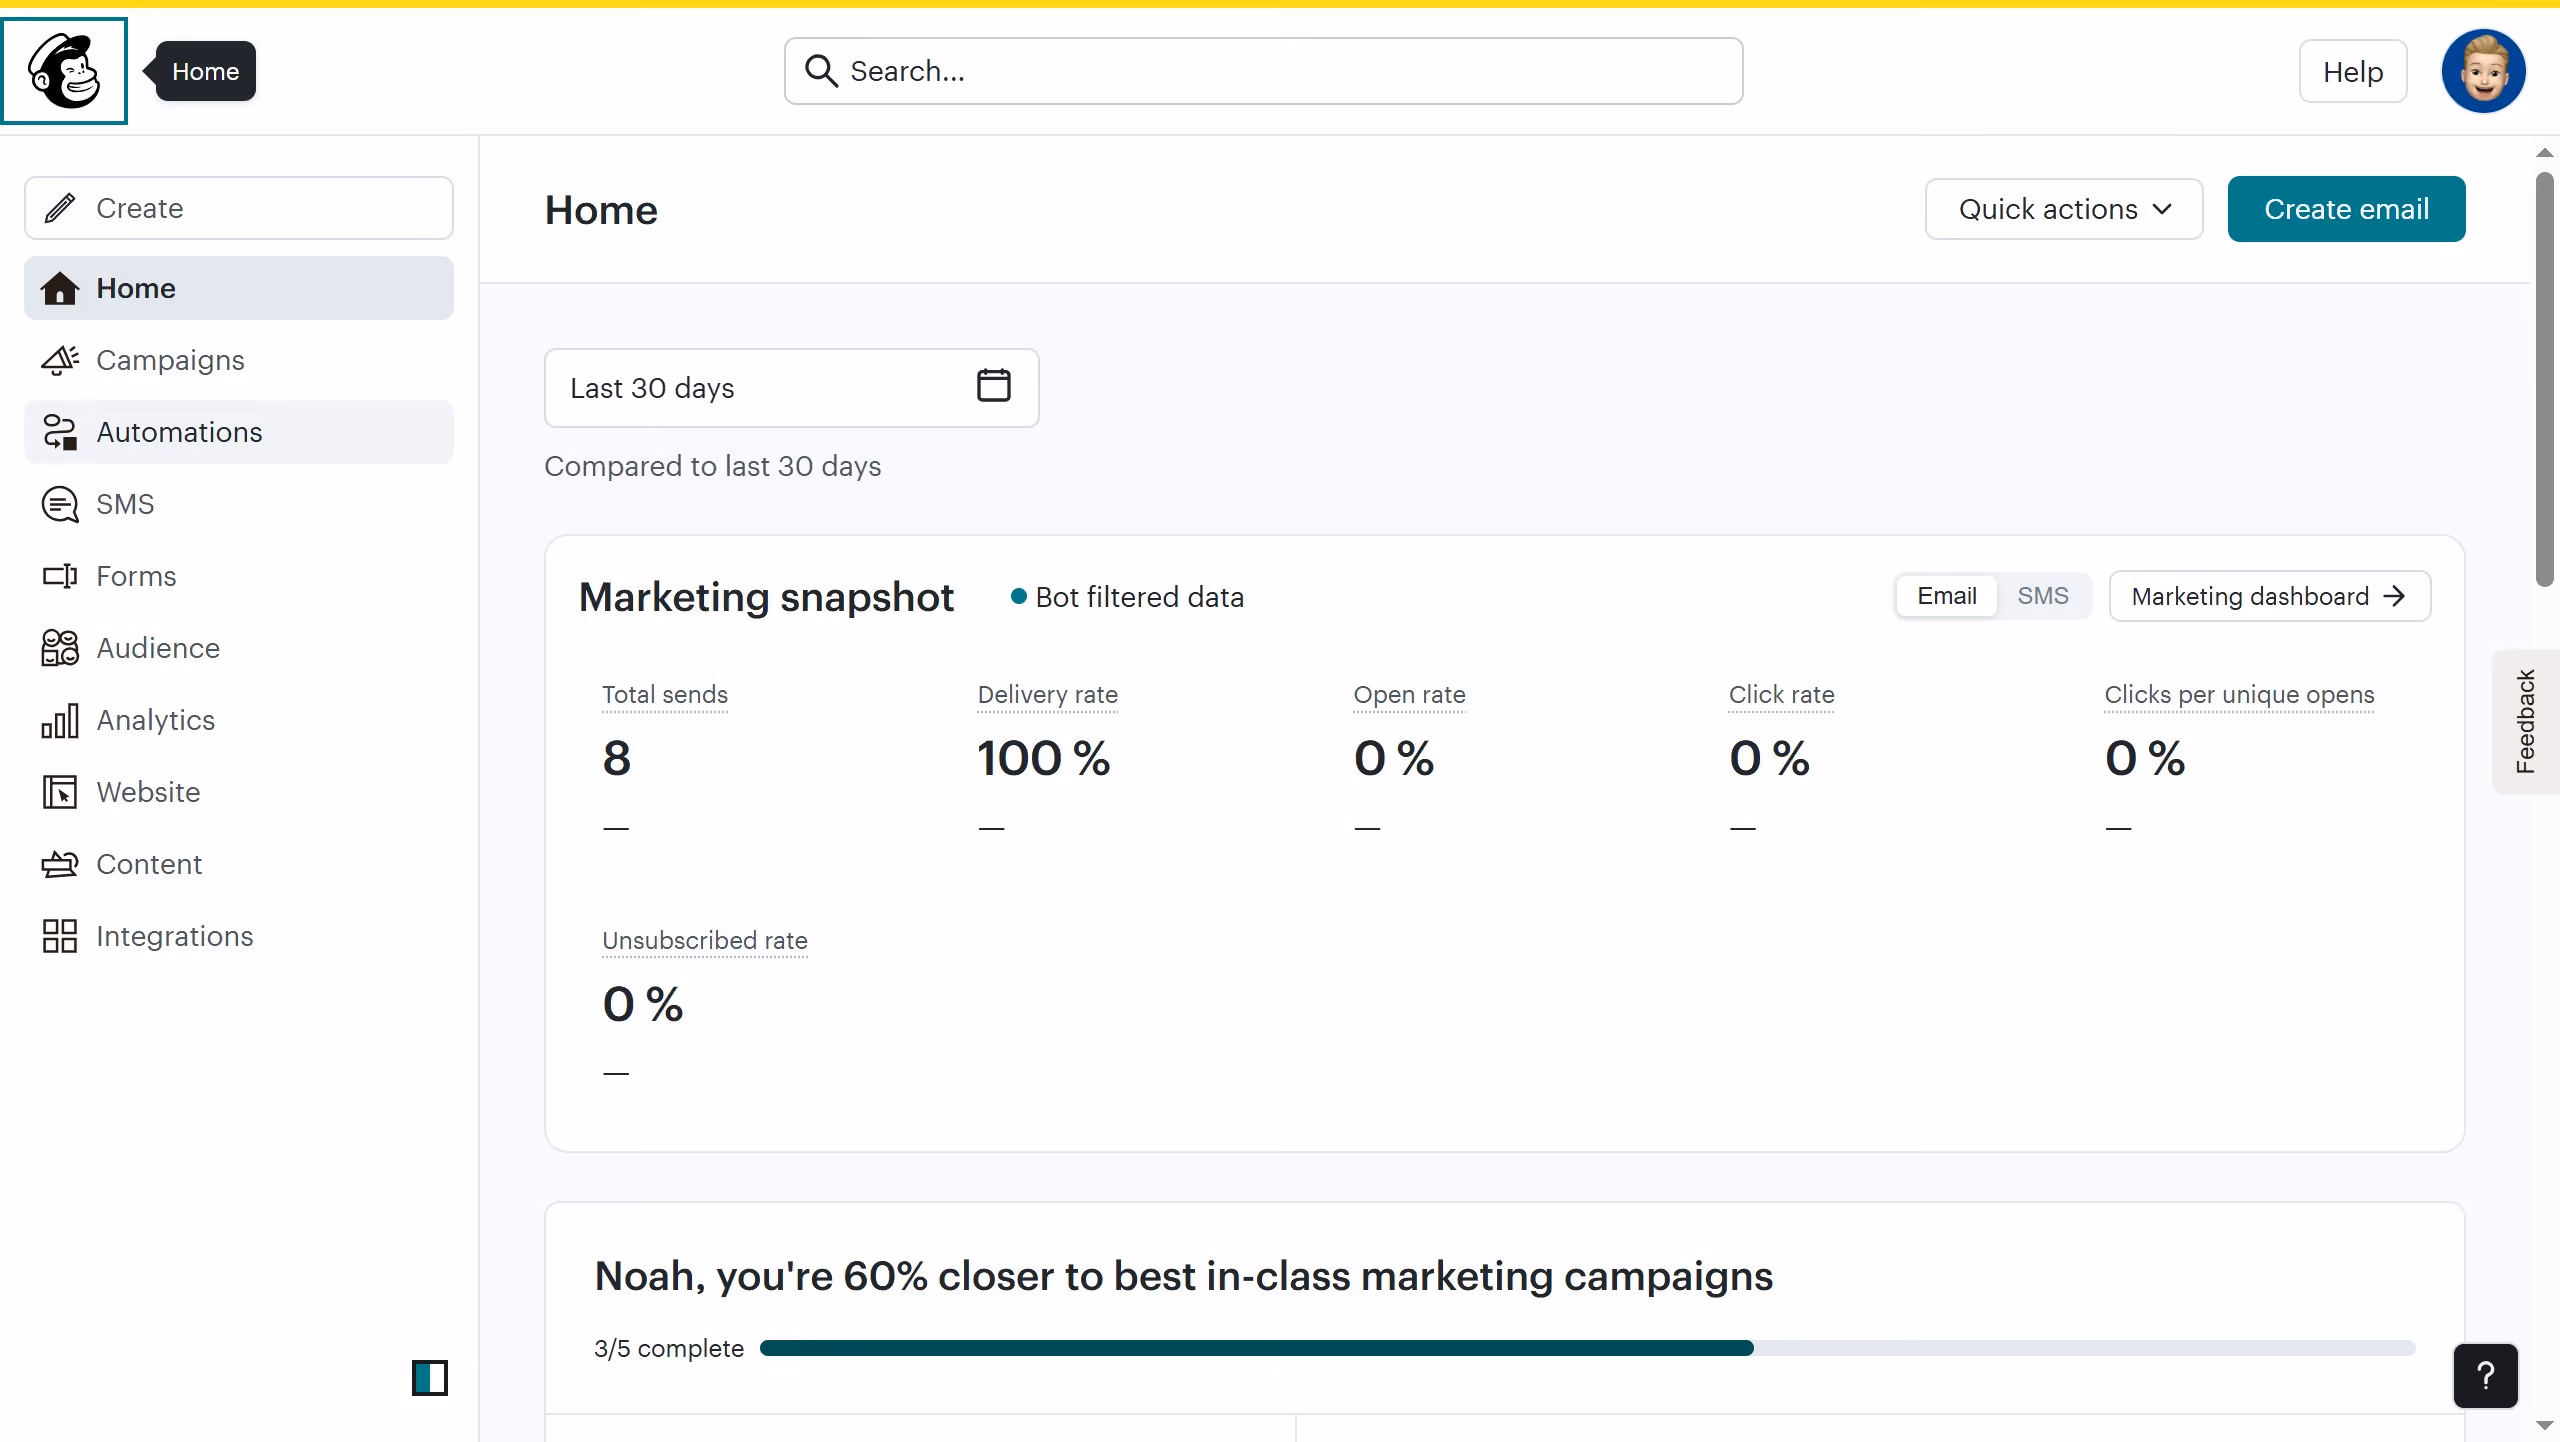Click the Audience people icon

60,648
